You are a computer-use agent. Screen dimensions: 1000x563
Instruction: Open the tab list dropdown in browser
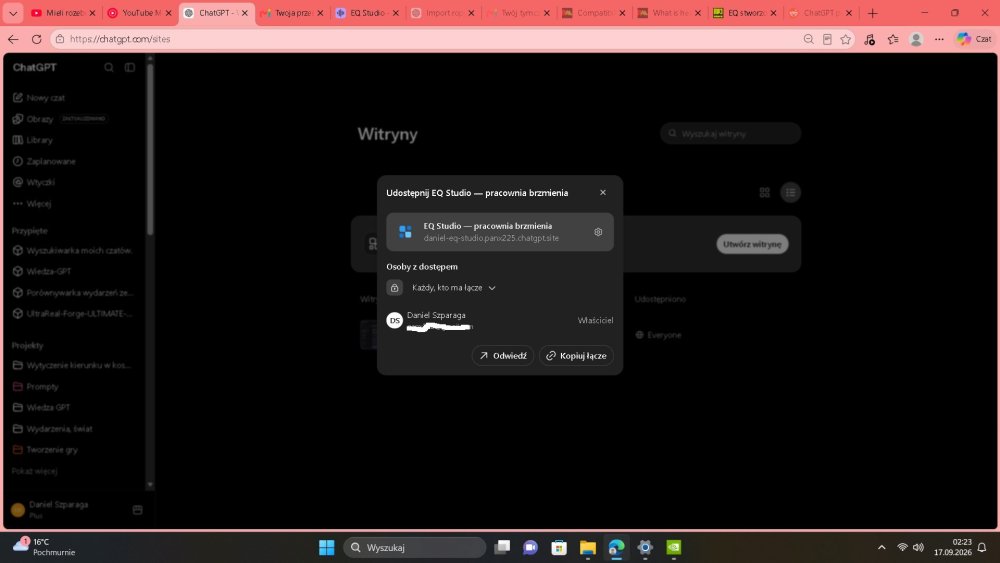click(13, 13)
